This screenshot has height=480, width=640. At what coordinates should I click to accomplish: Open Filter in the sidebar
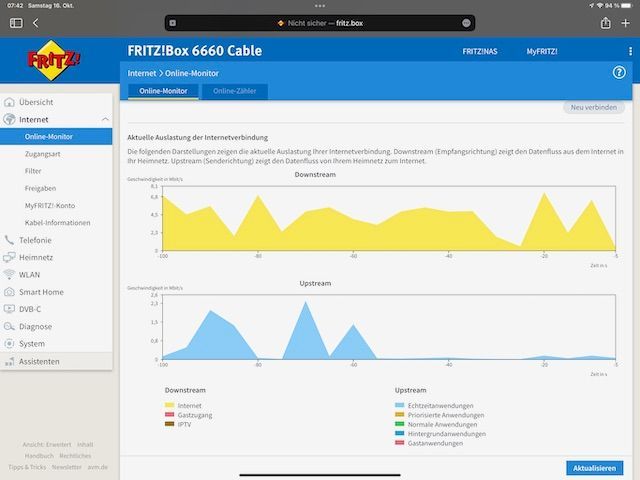click(33, 171)
